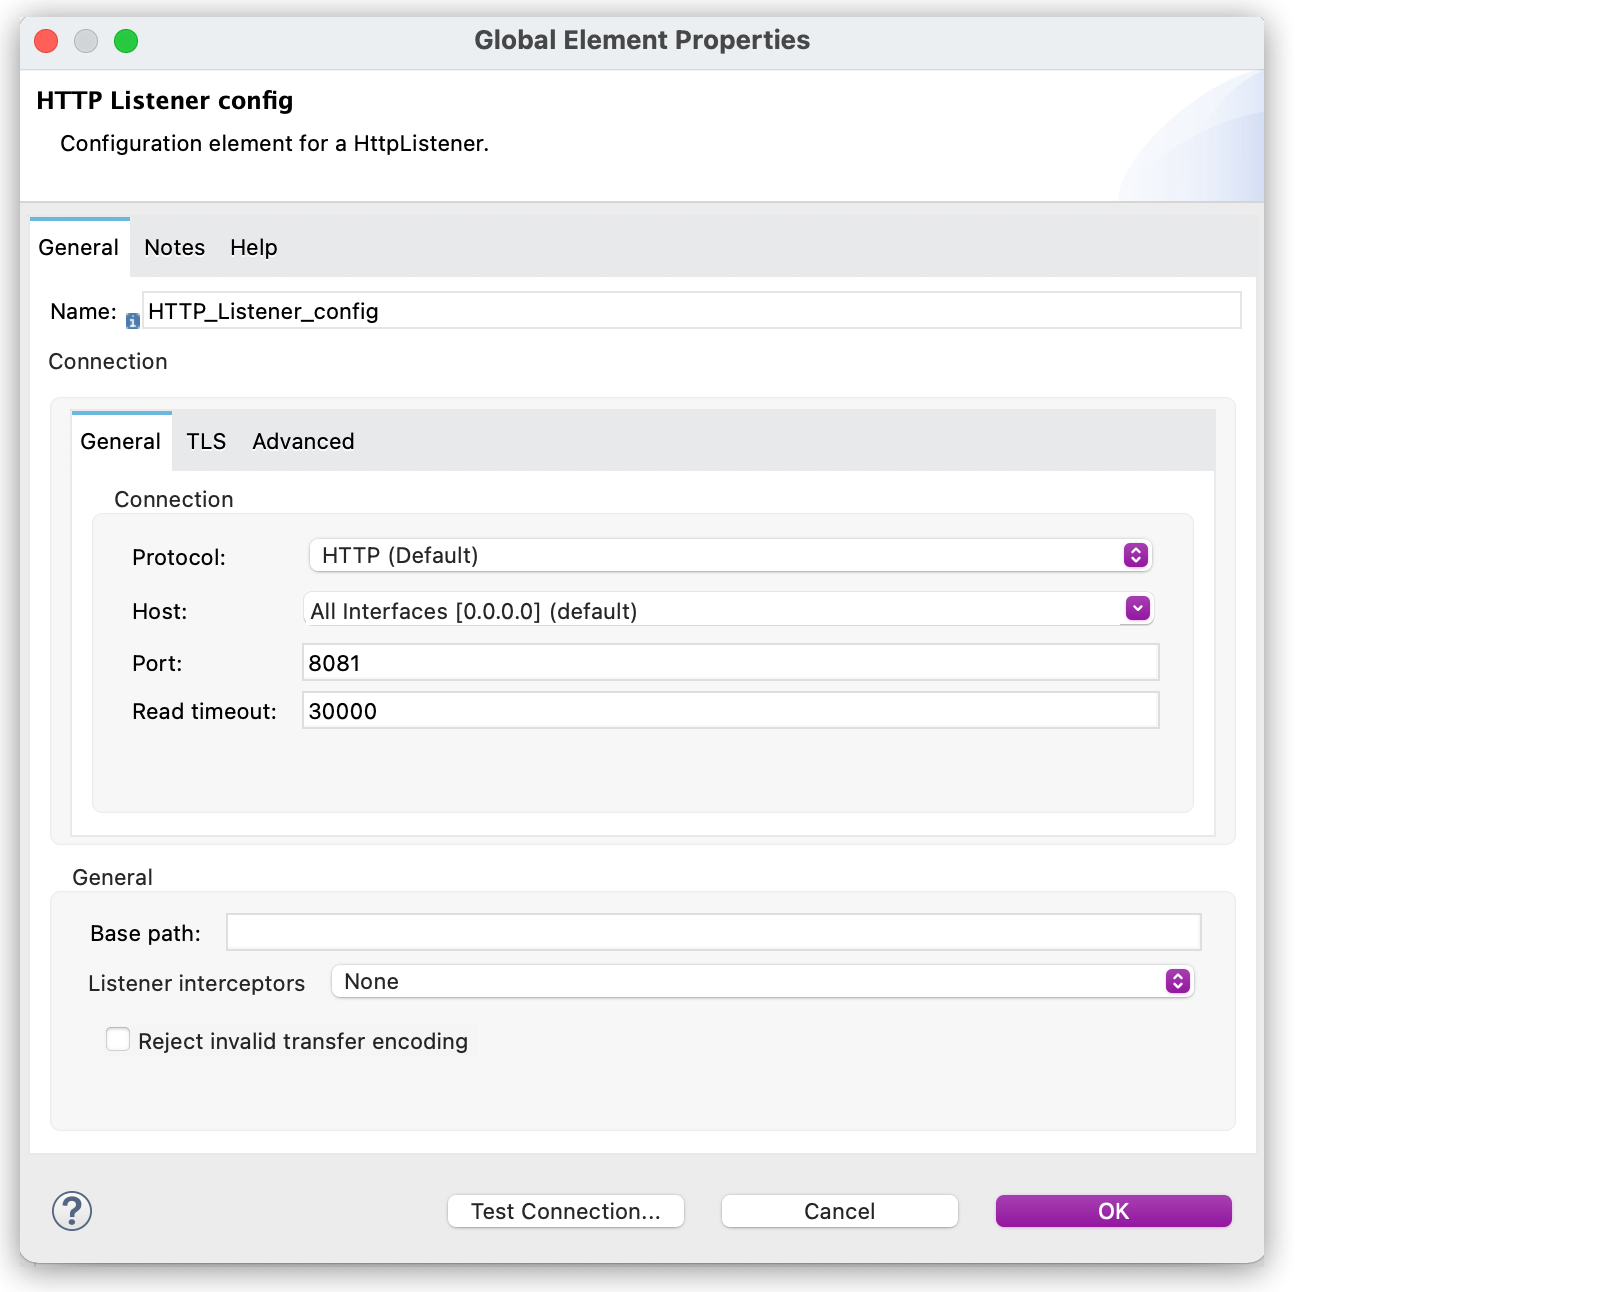Click the Protocol dropdown chevron icon
Image resolution: width=1618 pixels, height=1292 pixels.
1134,555
